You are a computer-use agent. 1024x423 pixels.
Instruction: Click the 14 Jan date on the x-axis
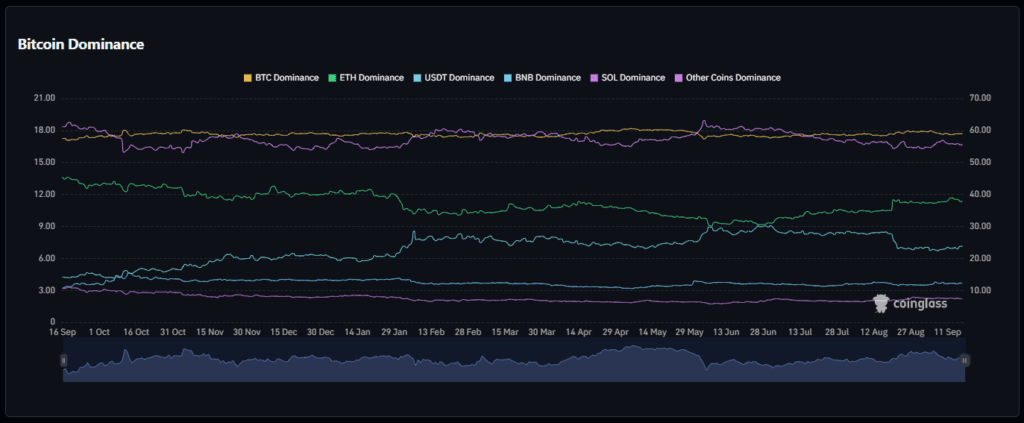[x=358, y=332]
